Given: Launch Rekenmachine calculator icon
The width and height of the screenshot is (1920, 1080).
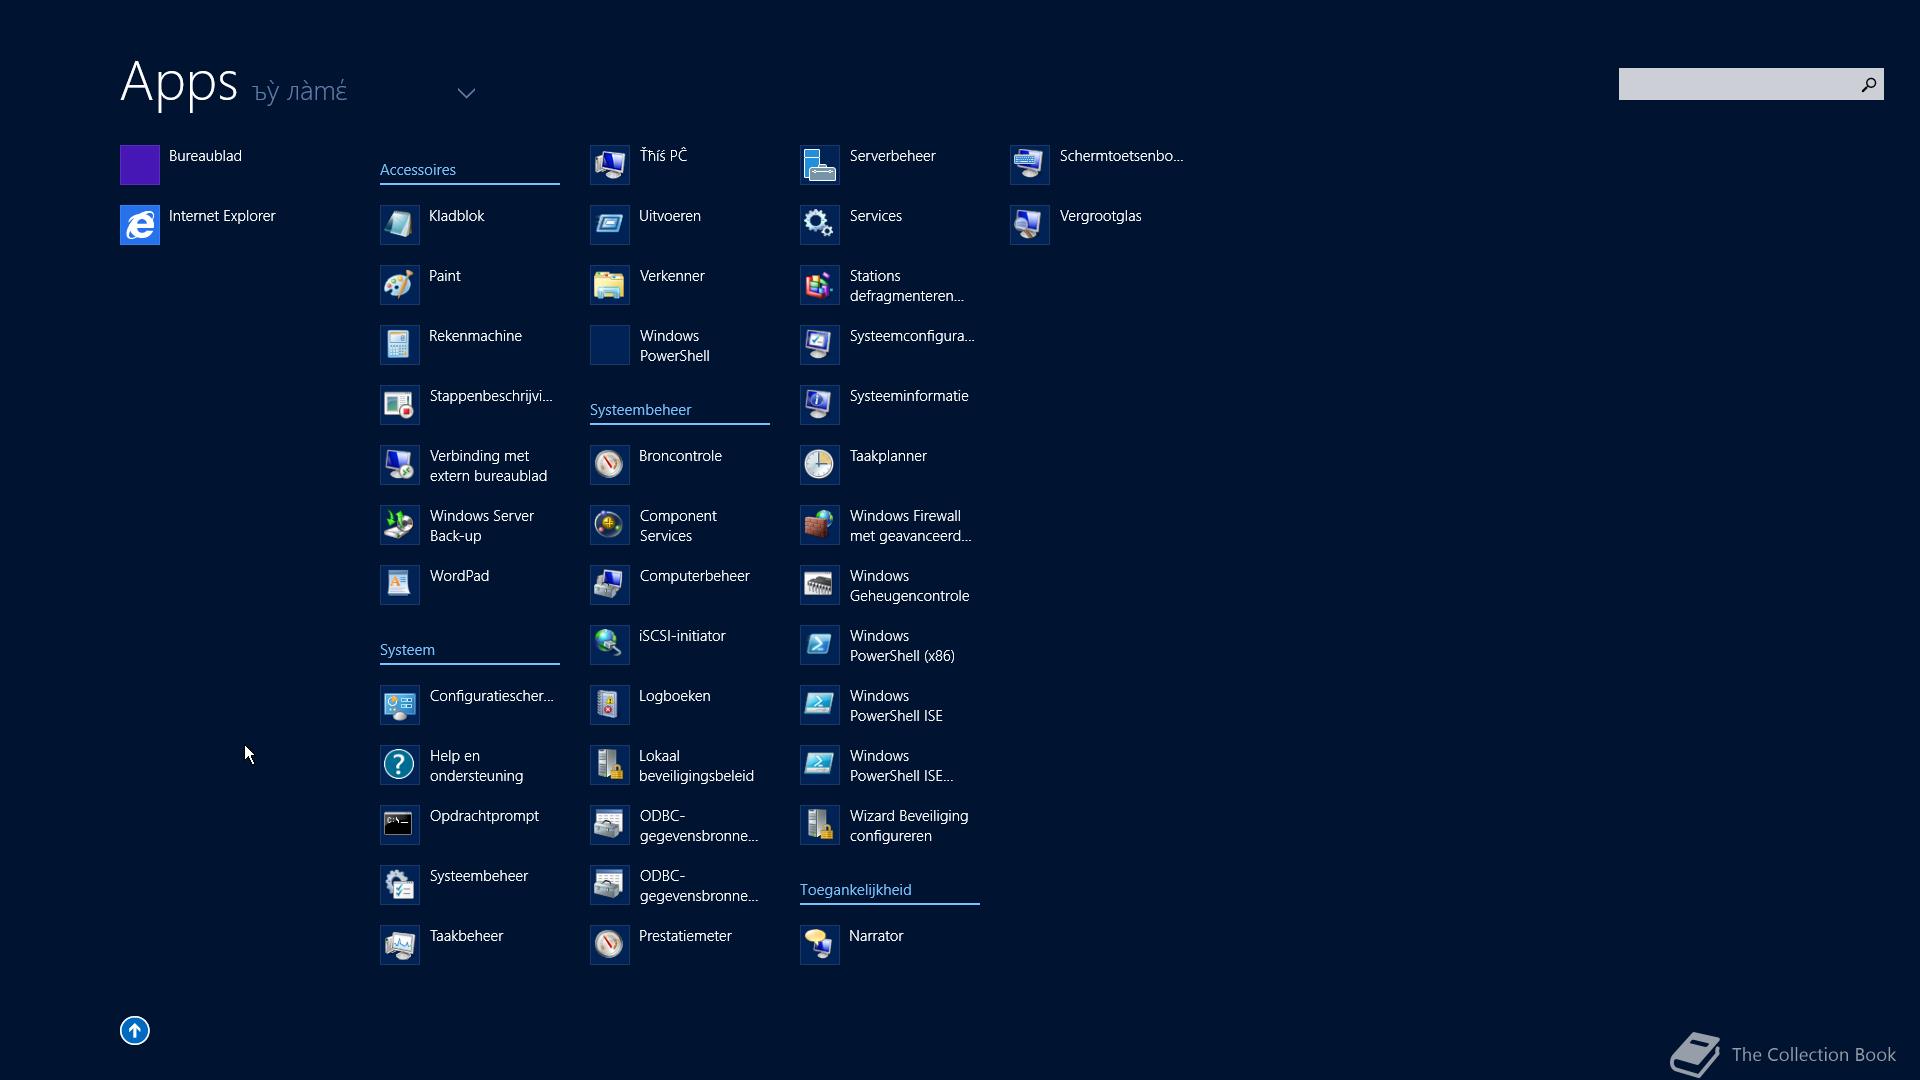Looking at the screenshot, I should [400, 345].
